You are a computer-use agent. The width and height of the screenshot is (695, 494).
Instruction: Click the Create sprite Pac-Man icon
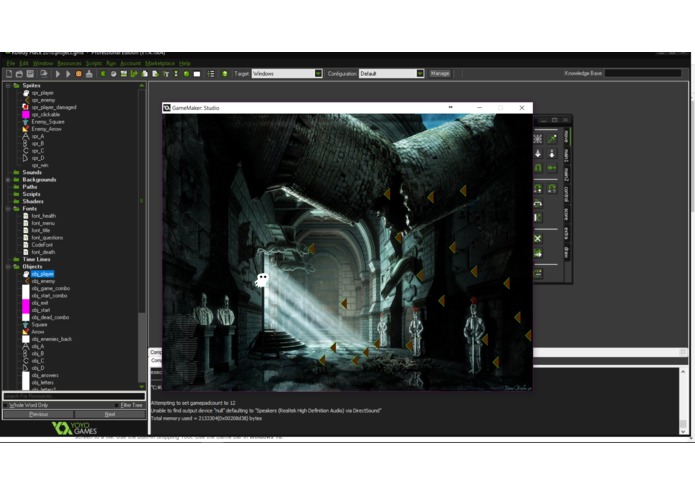coord(103,74)
